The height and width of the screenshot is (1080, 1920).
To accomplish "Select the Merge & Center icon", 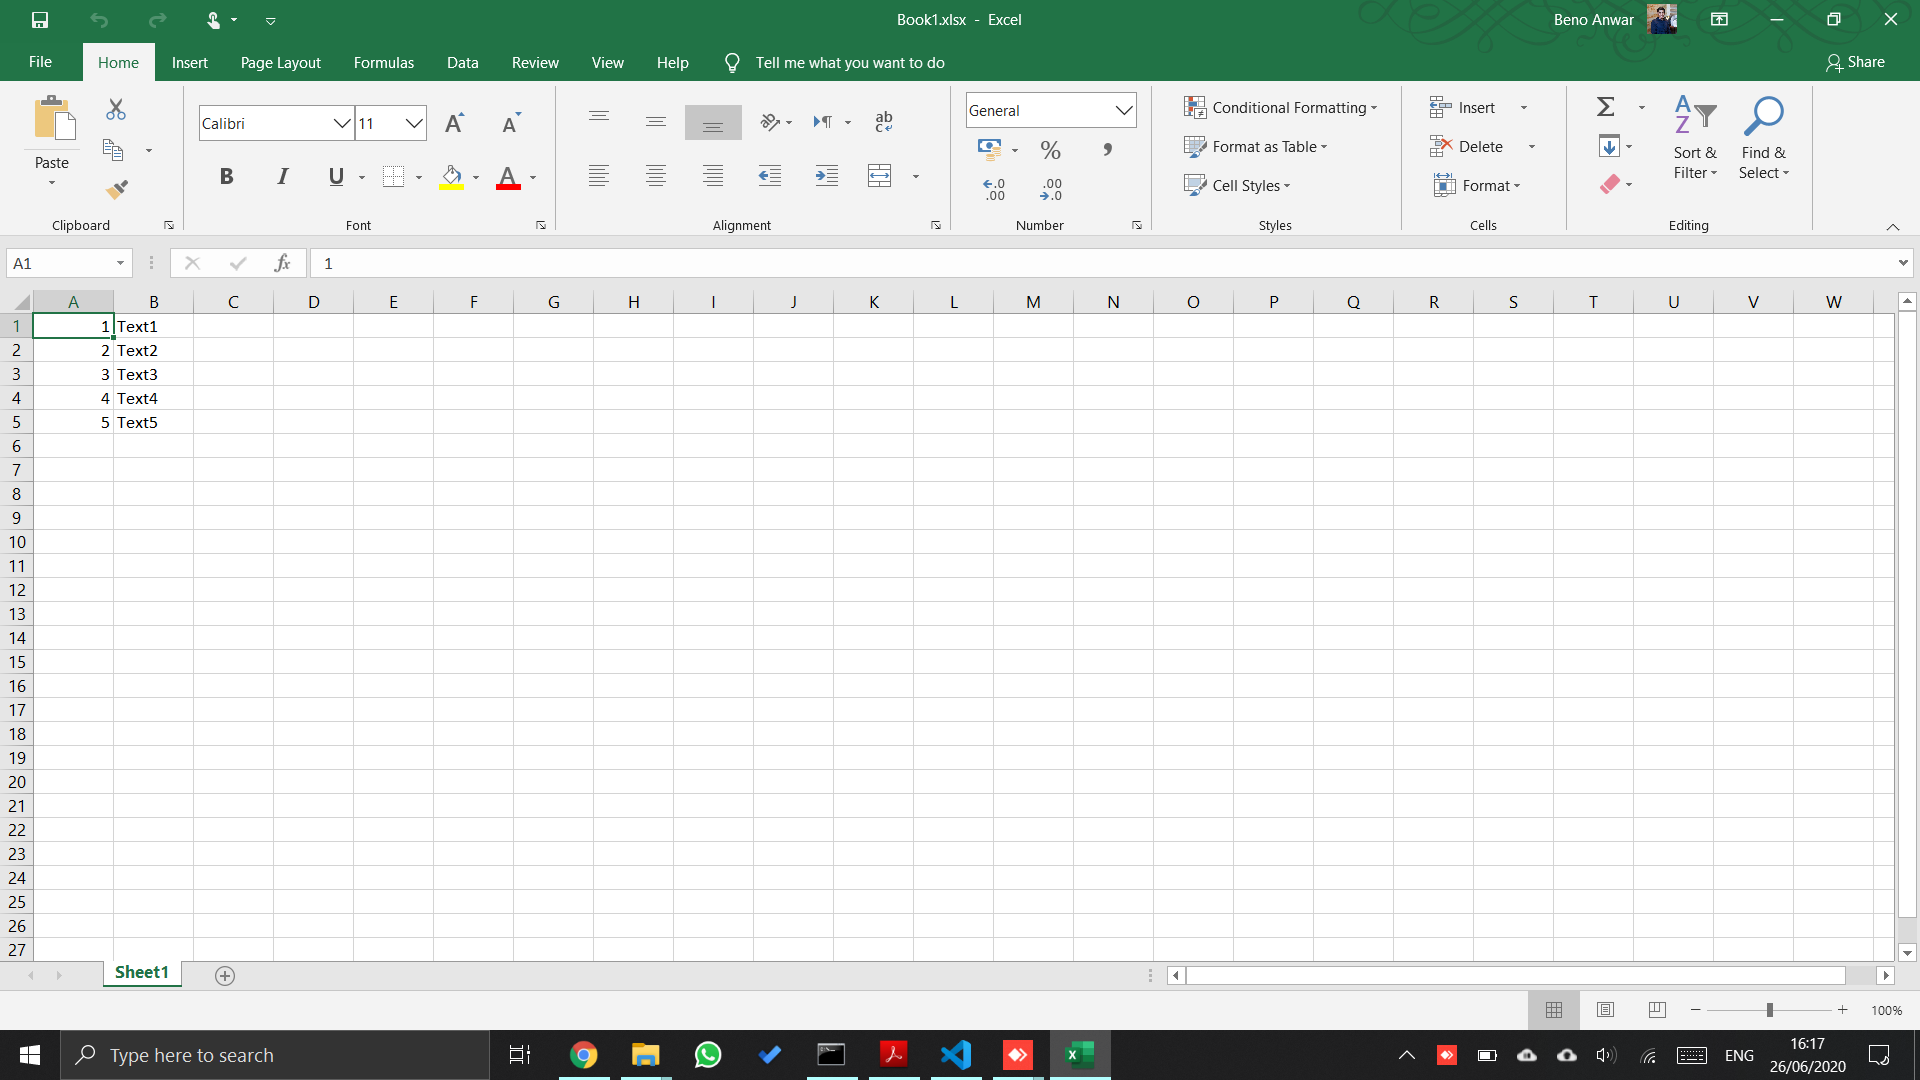I will 879,176.
